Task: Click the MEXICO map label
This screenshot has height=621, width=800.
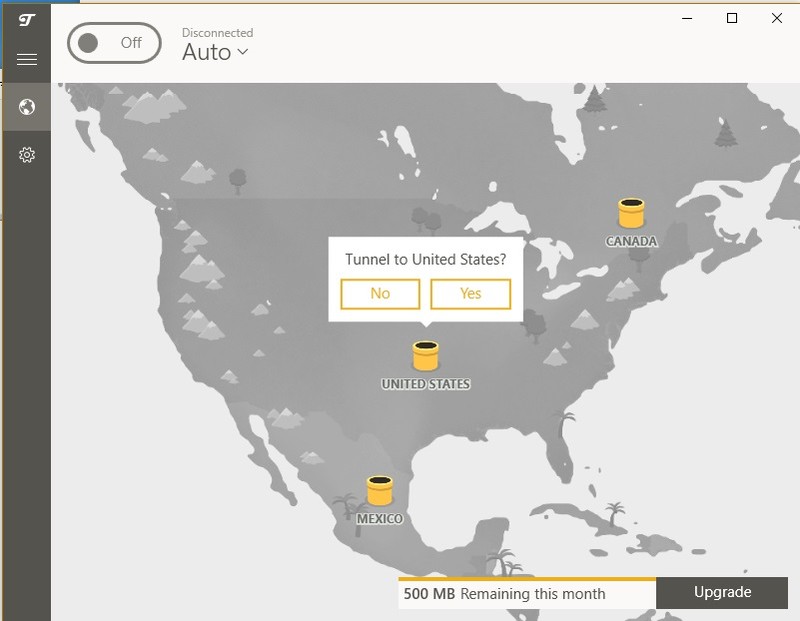Action: [x=380, y=519]
